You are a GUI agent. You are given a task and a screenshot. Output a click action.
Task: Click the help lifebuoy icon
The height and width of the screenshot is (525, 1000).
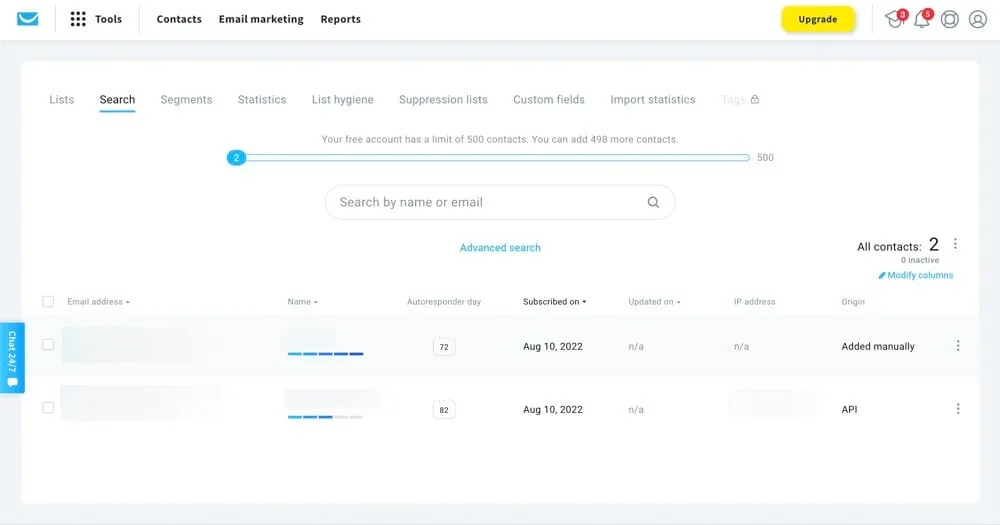950,19
